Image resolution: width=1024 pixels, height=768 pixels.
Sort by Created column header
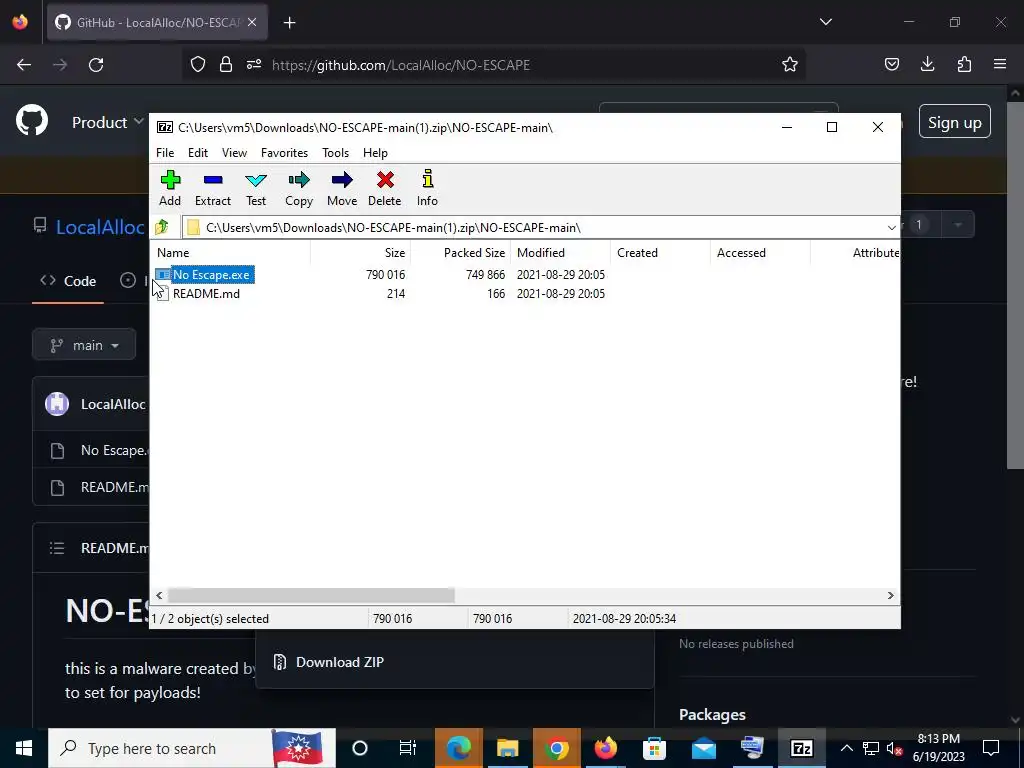(x=660, y=253)
